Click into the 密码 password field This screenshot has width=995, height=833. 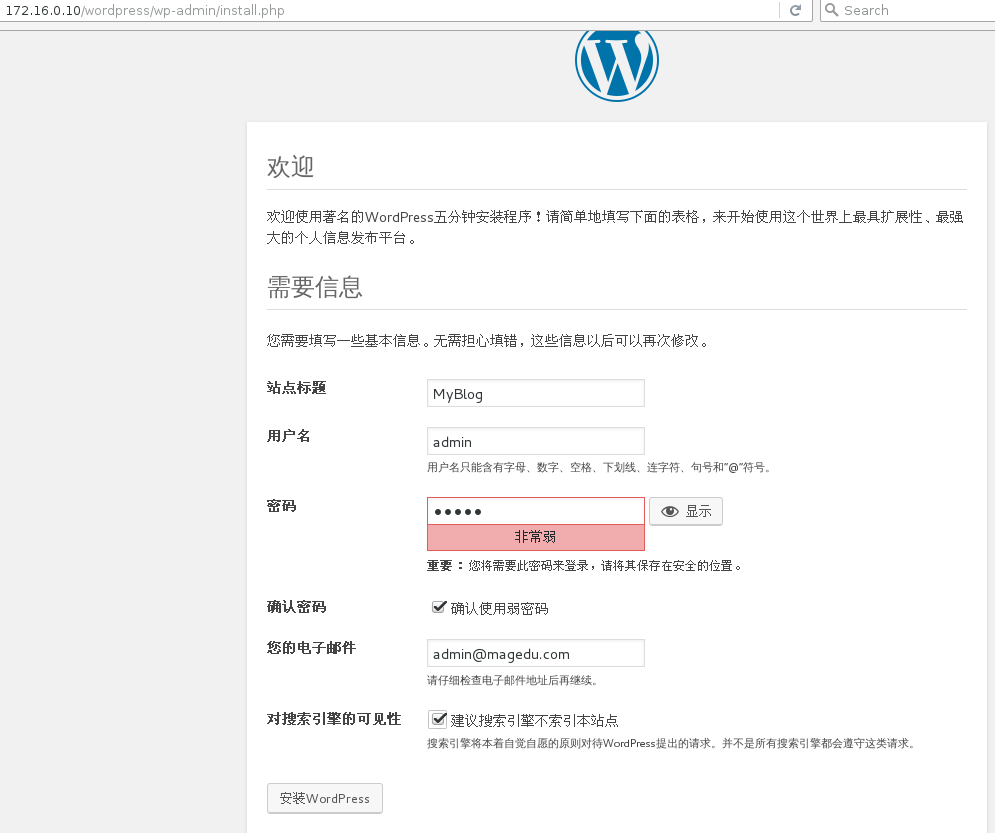click(536, 511)
